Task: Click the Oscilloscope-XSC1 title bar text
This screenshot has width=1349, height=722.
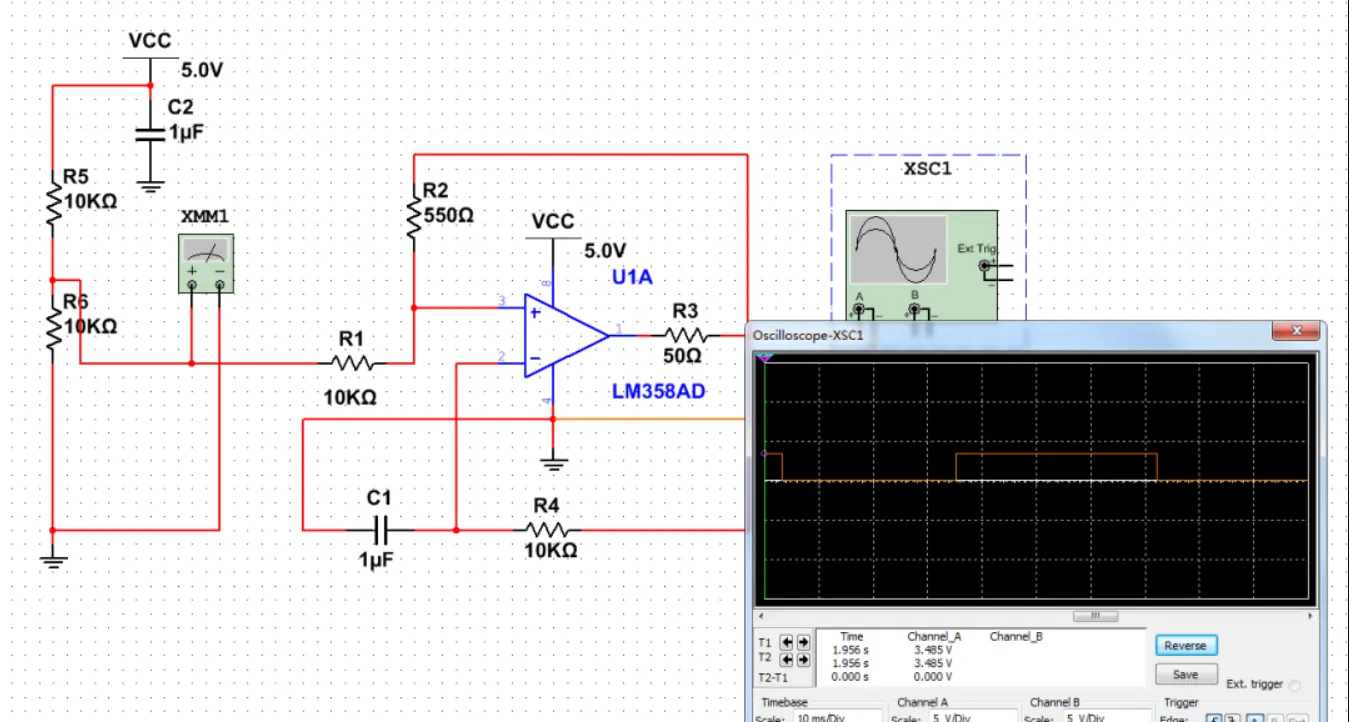Action: tap(808, 335)
